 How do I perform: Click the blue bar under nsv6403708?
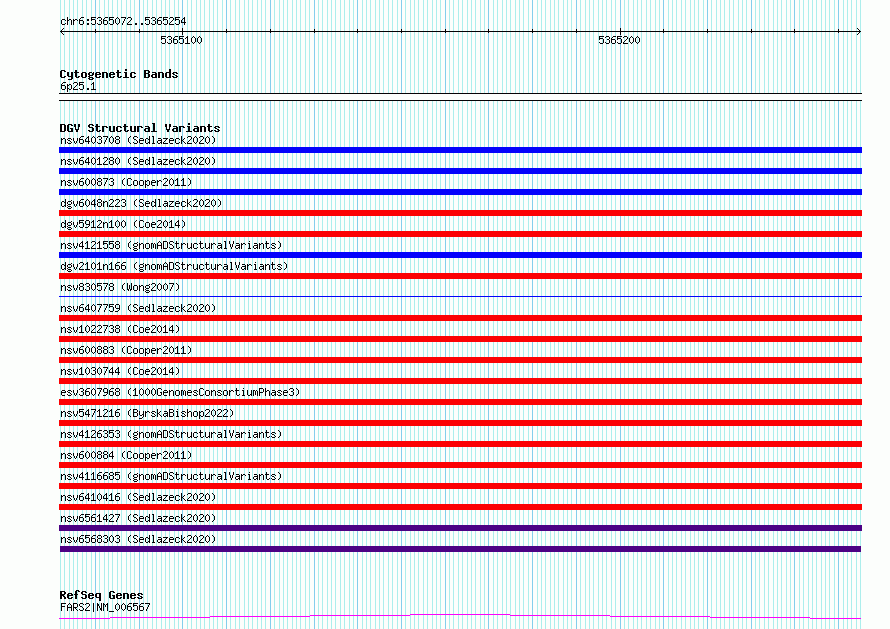460,150
